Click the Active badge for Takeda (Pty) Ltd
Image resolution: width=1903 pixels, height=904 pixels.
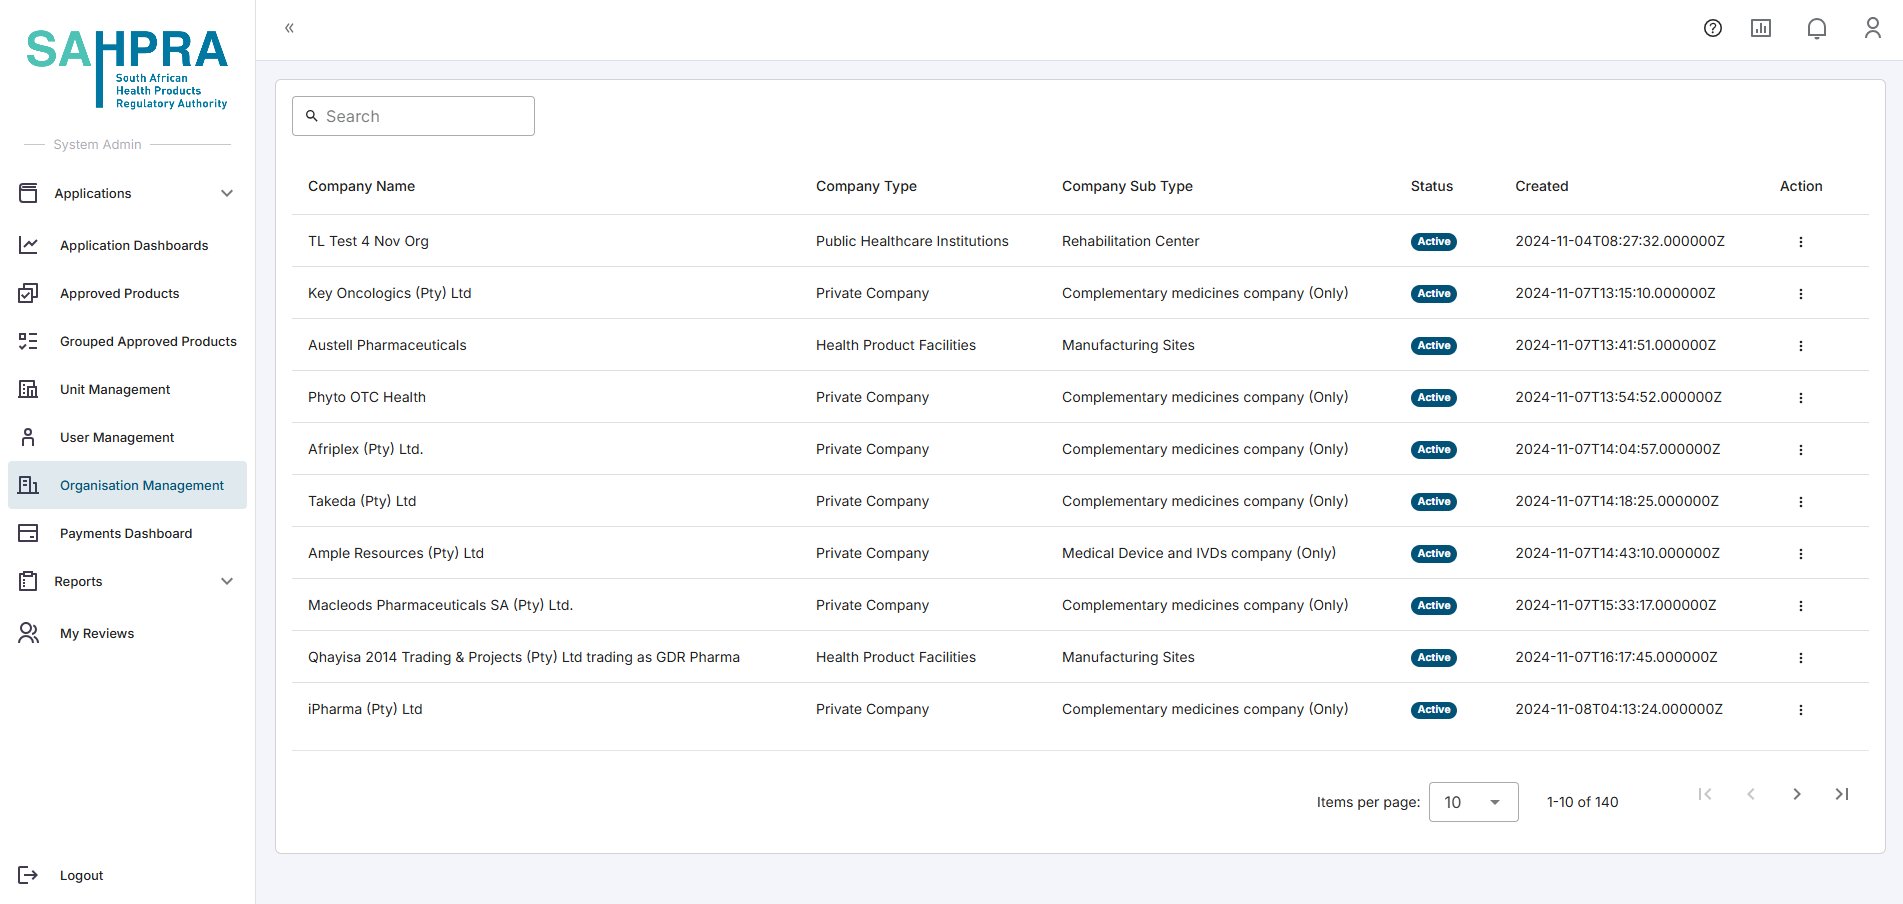pos(1433,502)
